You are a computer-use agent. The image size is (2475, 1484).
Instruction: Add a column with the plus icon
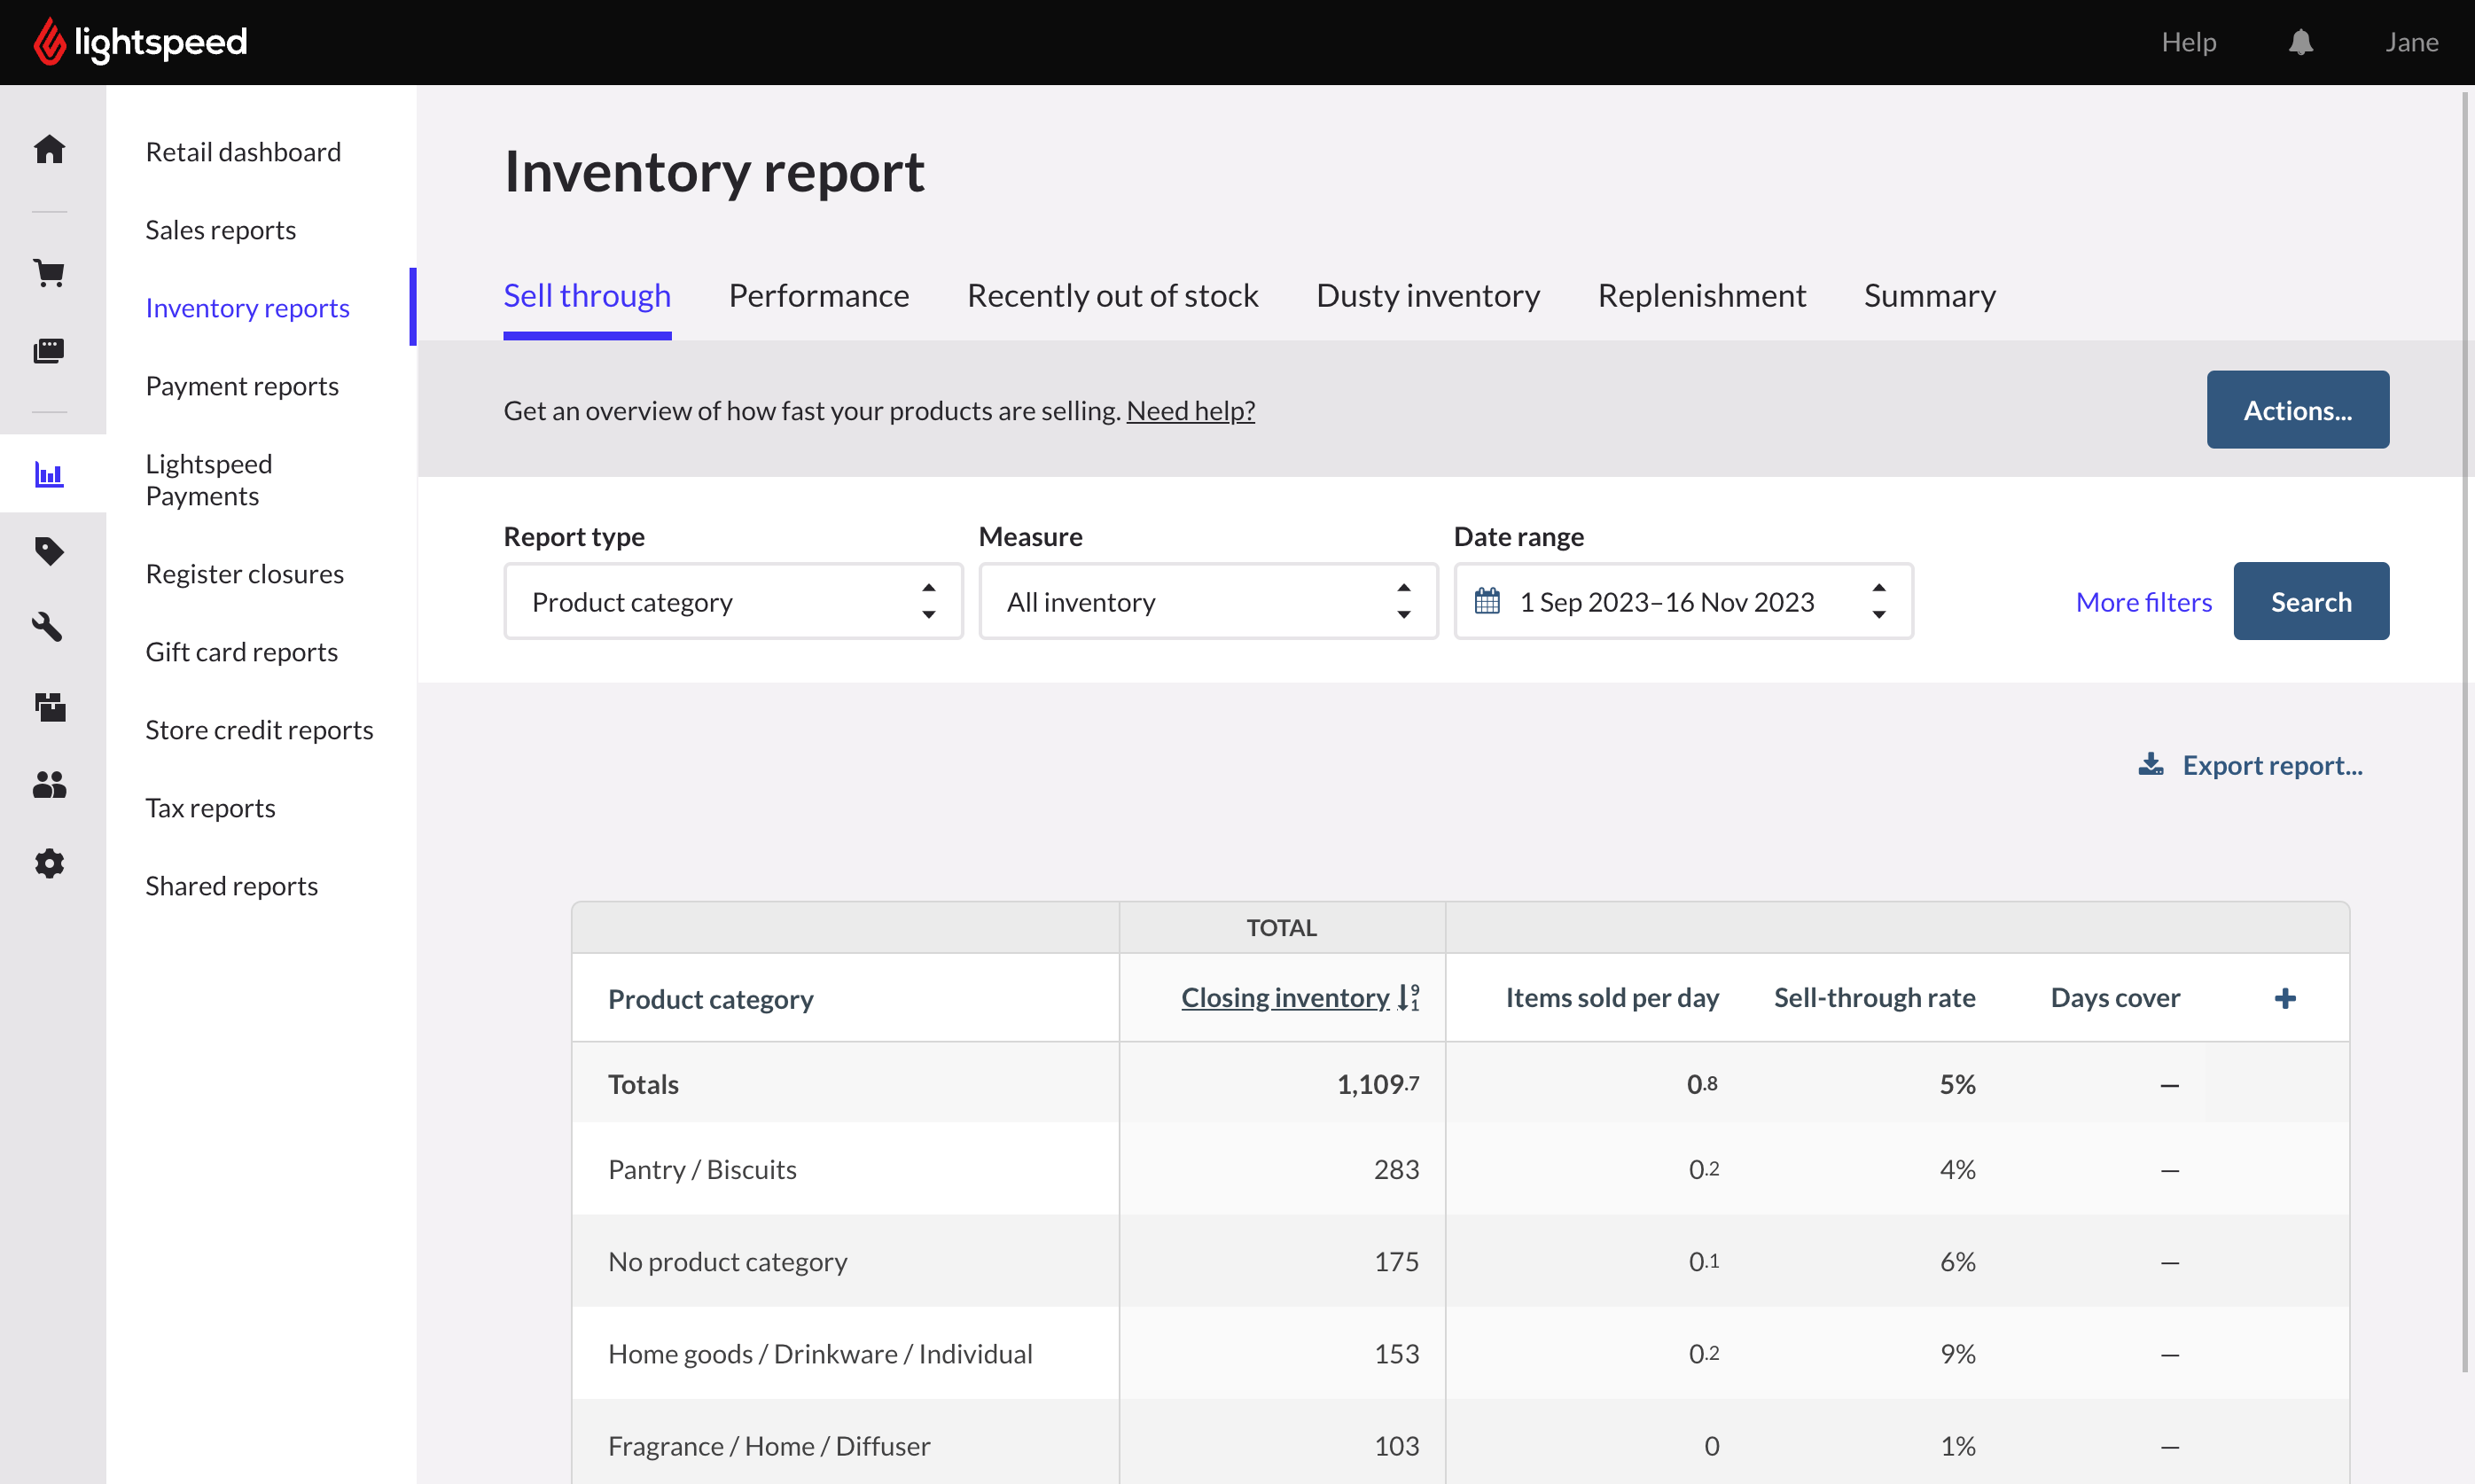[x=2284, y=998]
